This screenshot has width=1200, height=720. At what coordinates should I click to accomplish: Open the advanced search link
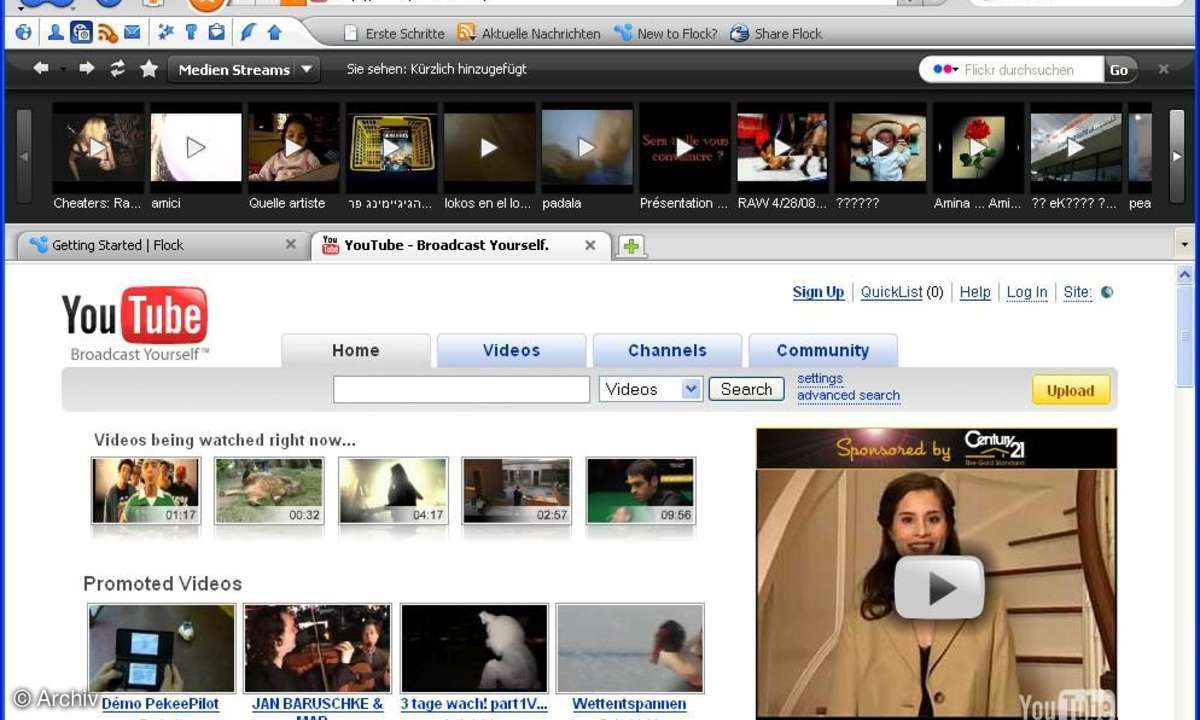click(x=848, y=396)
